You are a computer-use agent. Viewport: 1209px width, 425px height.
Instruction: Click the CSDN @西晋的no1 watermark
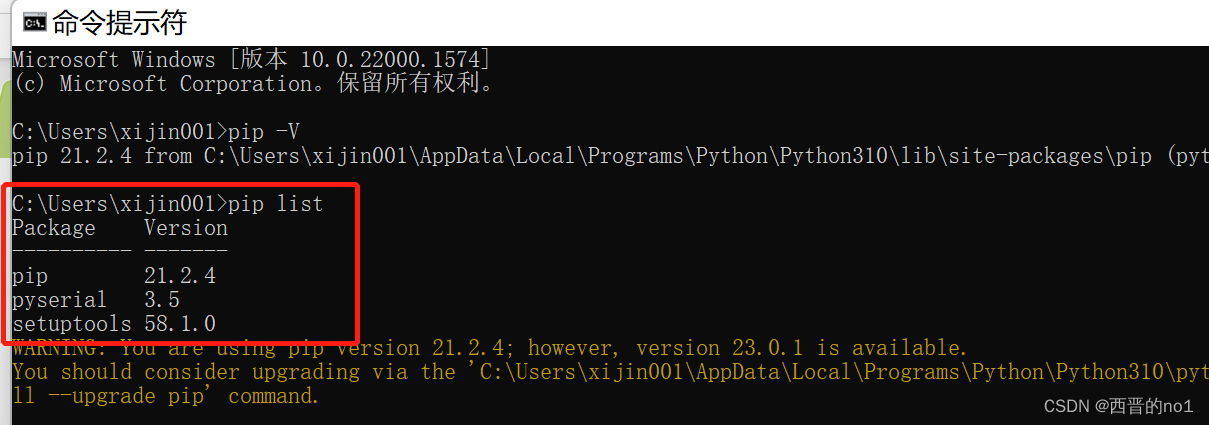pyautogui.click(x=1118, y=406)
